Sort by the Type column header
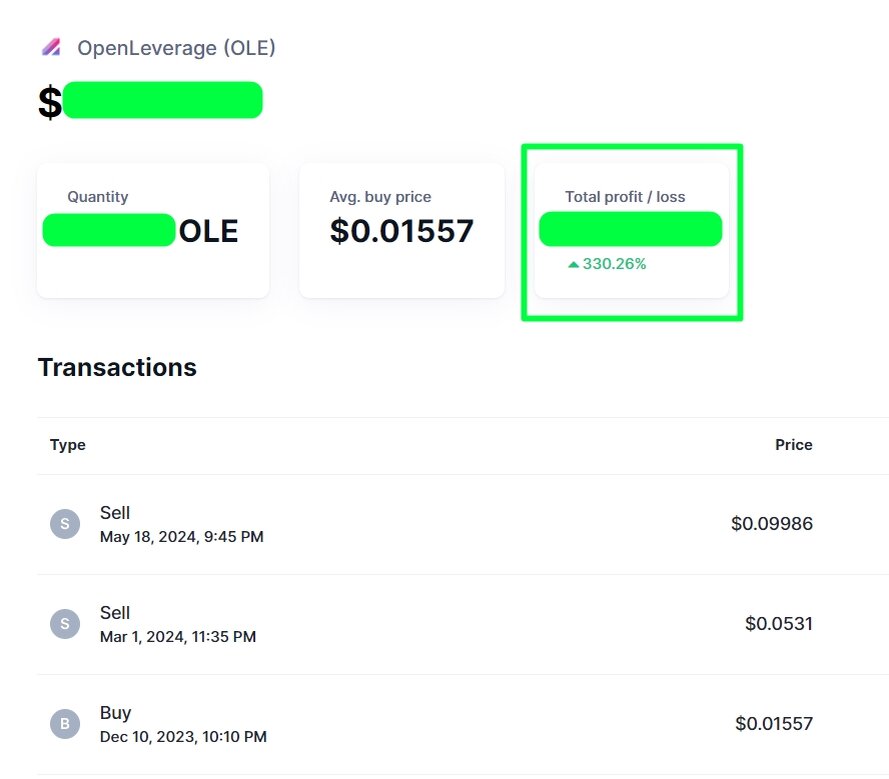Image resolution: width=889 pixels, height=779 pixels. 67,445
